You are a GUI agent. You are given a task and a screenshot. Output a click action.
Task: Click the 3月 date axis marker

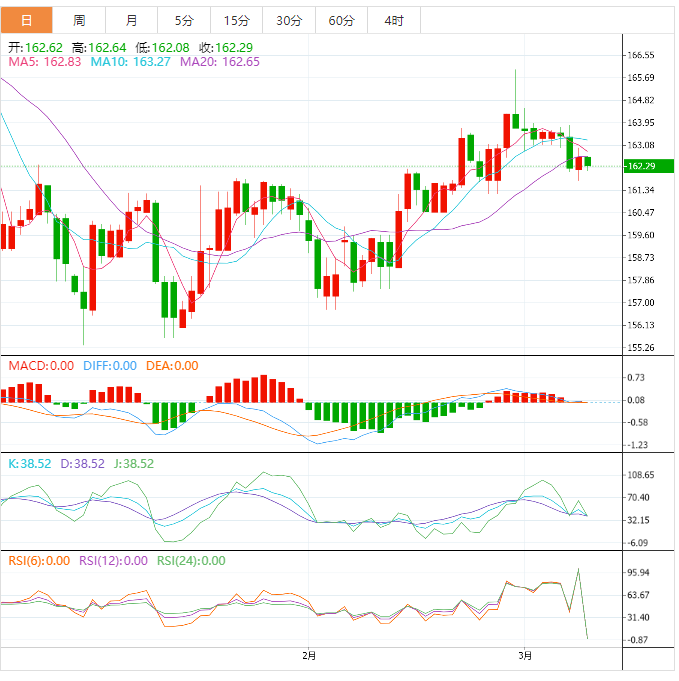[525, 655]
